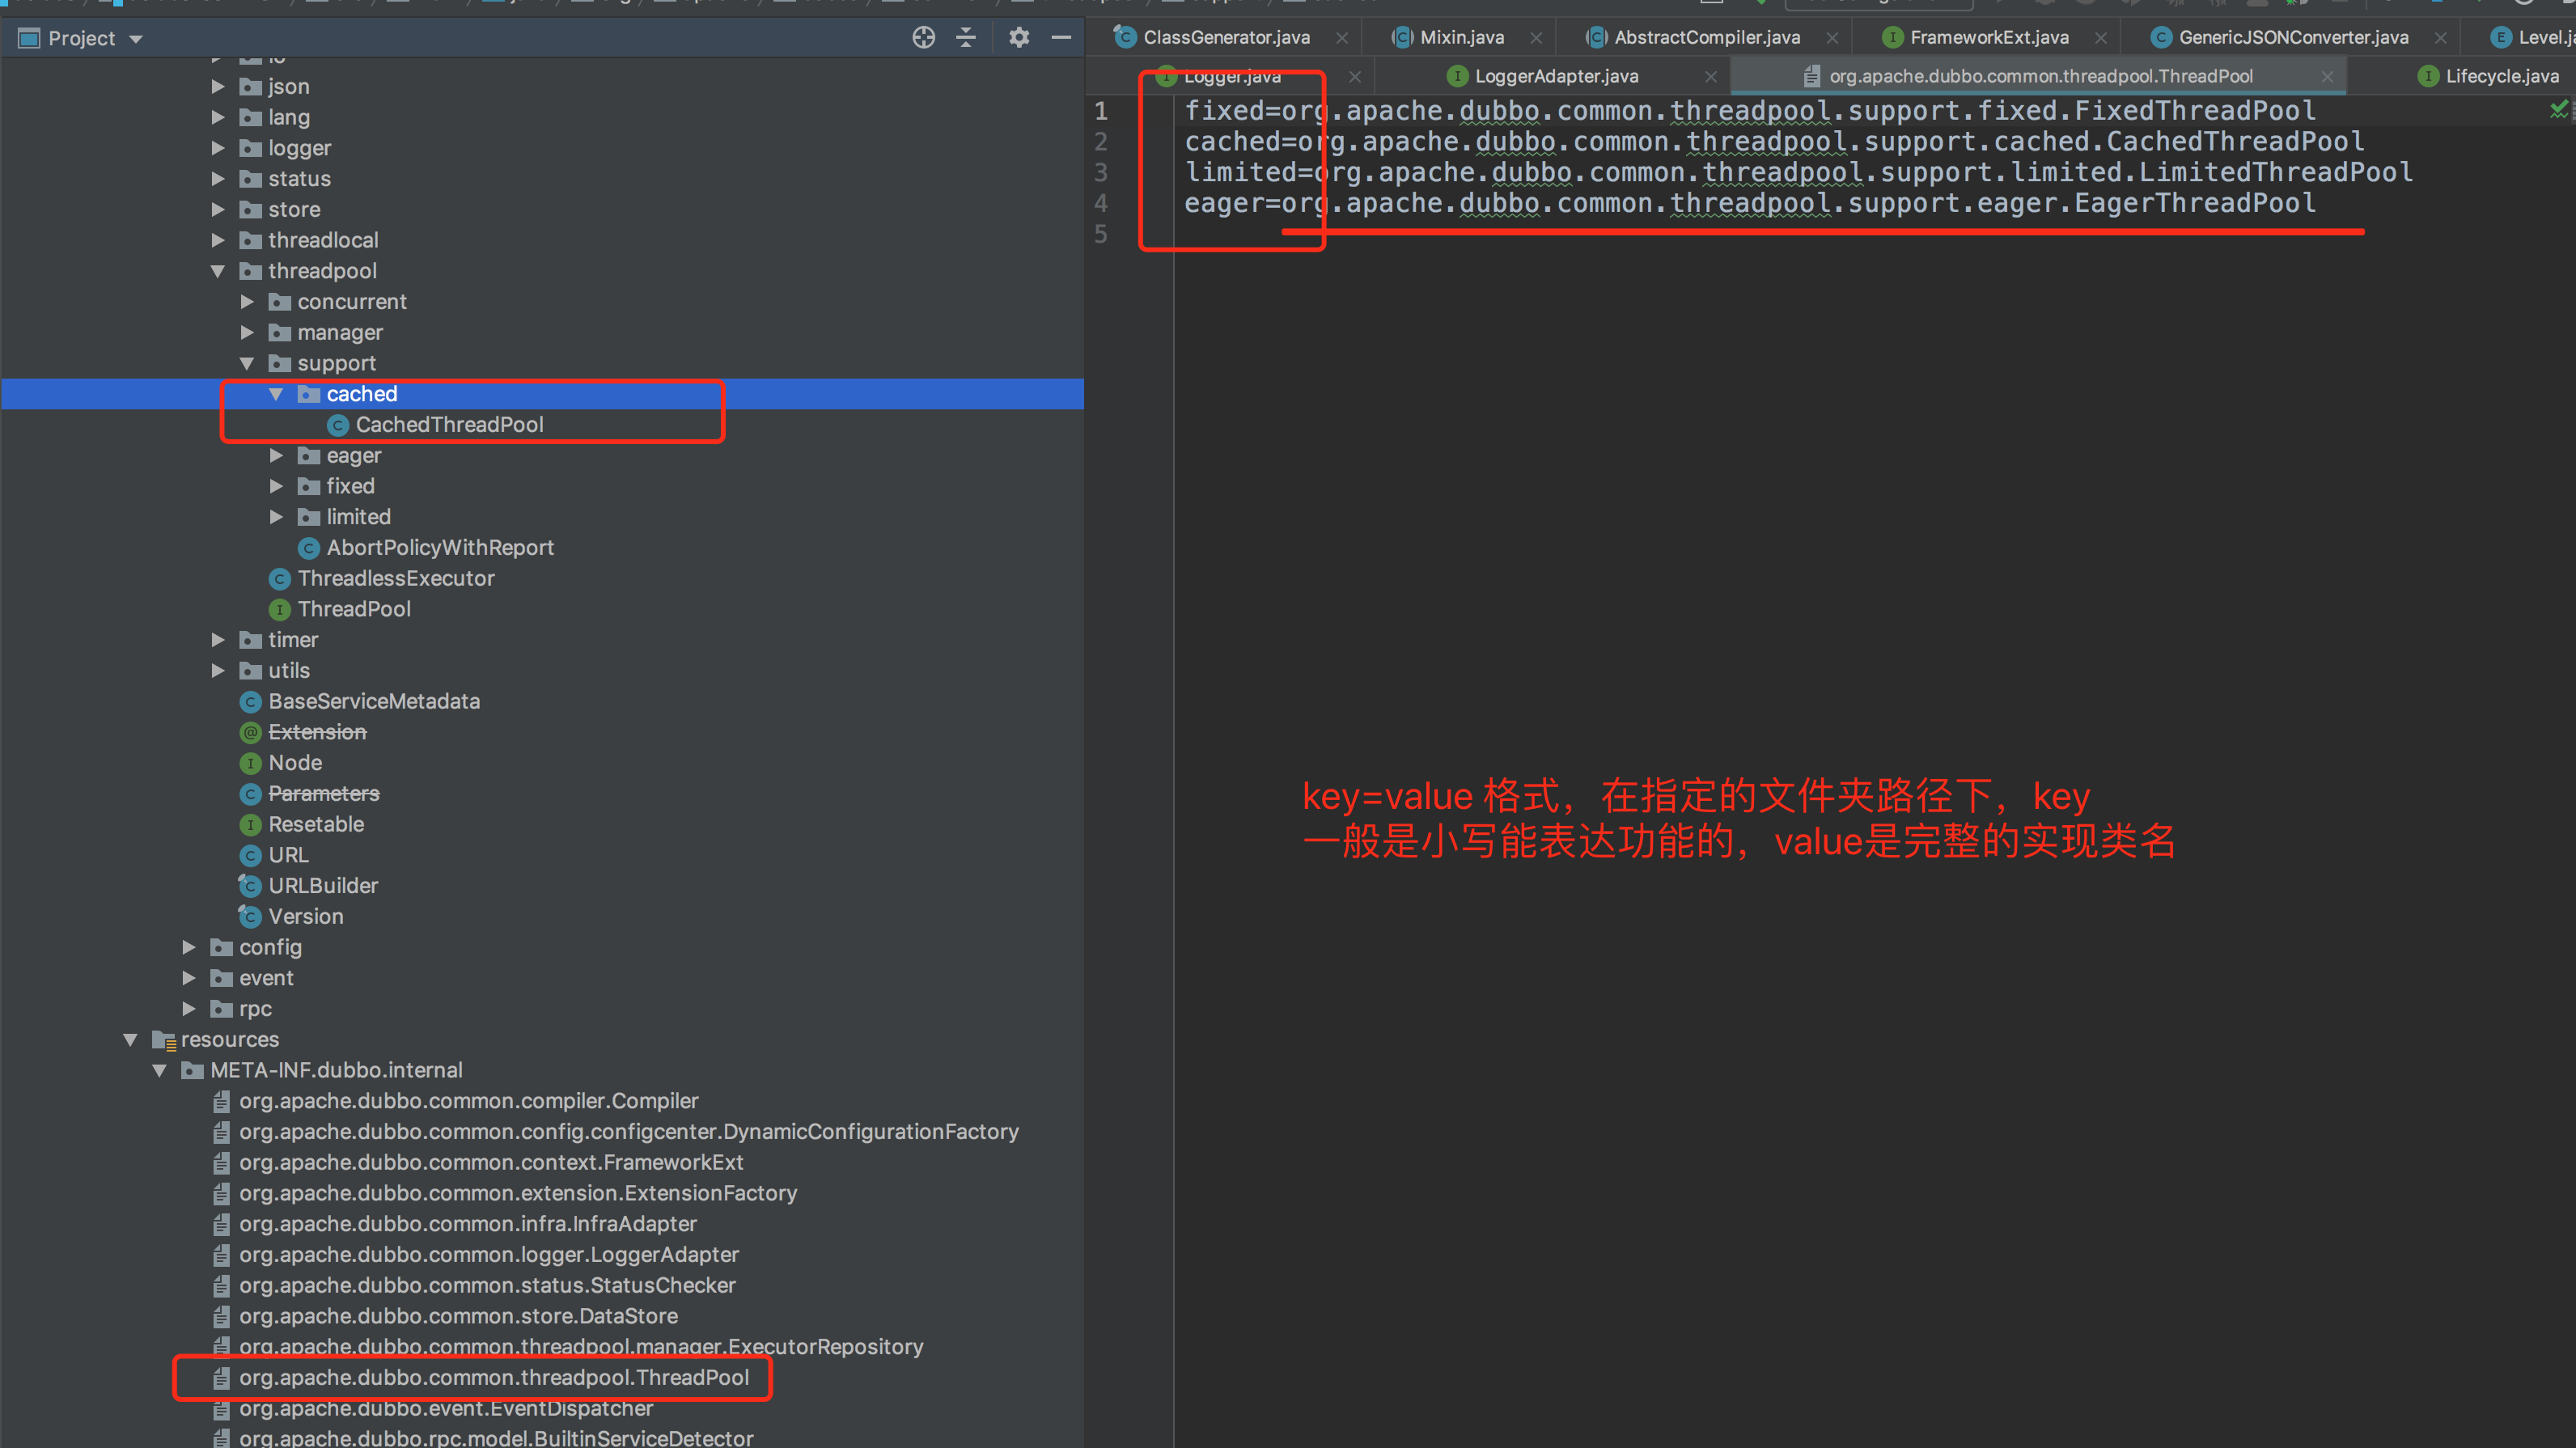The width and height of the screenshot is (2576, 1448).
Task: Close the Mixin.java tab
Action: [1536, 38]
